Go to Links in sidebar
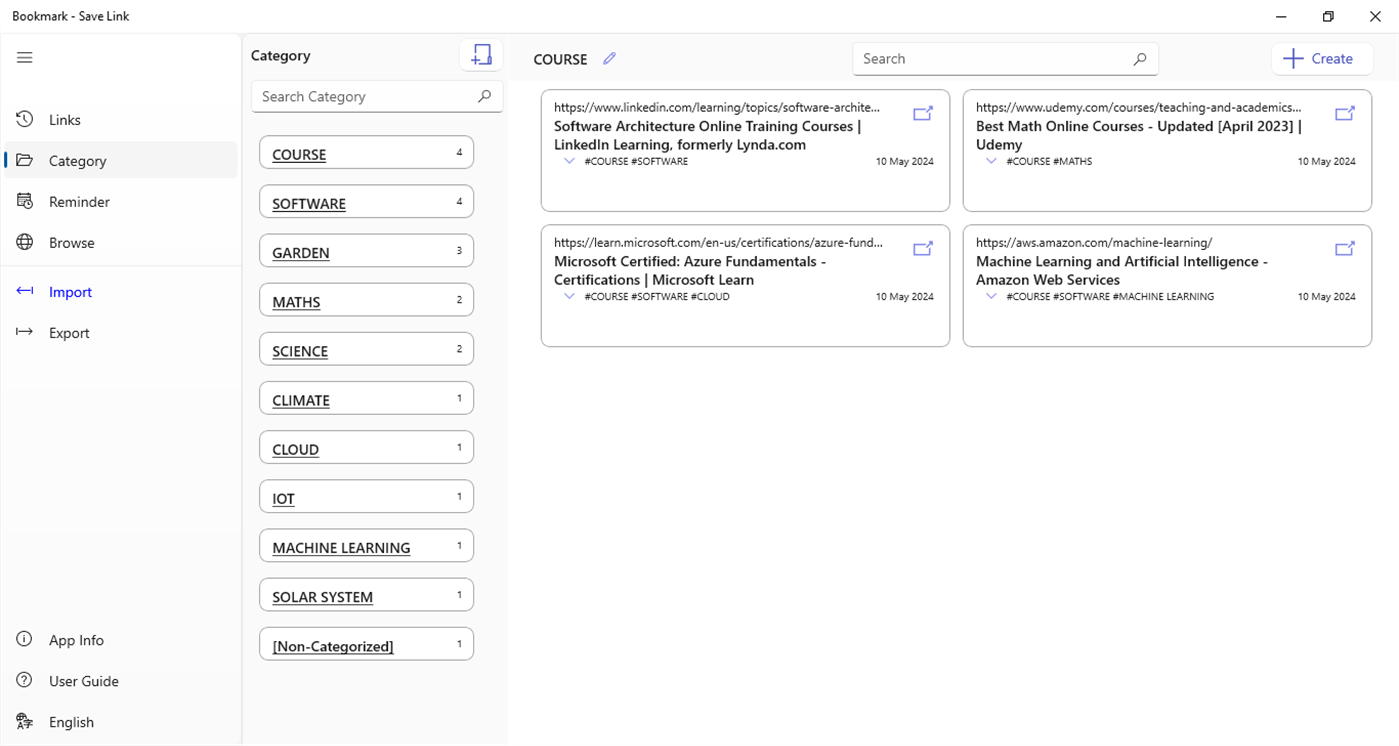Viewport: 1399px width, 746px height. tap(64, 120)
